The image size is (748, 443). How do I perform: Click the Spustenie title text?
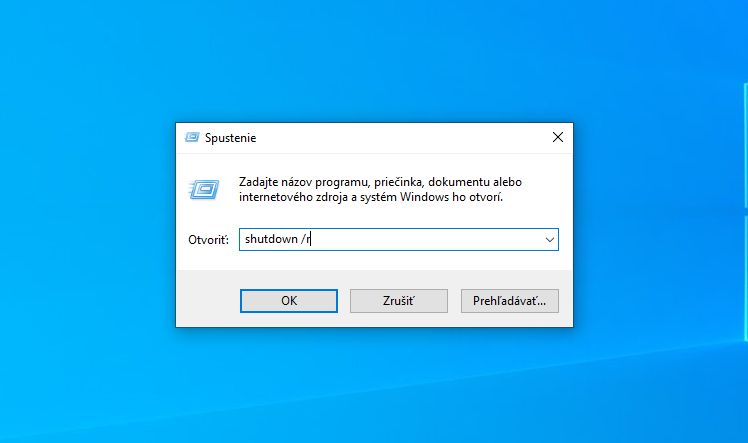[x=230, y=138]
